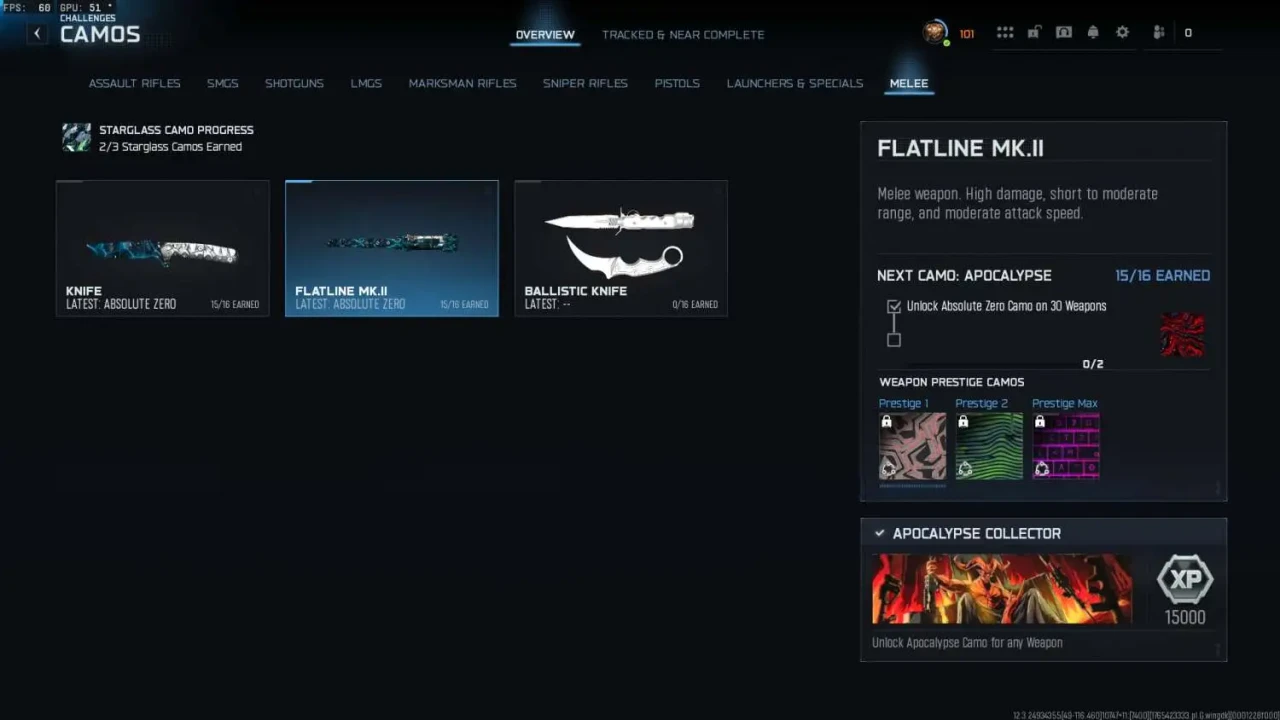The image size is (1280, 720).
Task: Click the Prestige Max label
Action: [x=1065, y=403]
